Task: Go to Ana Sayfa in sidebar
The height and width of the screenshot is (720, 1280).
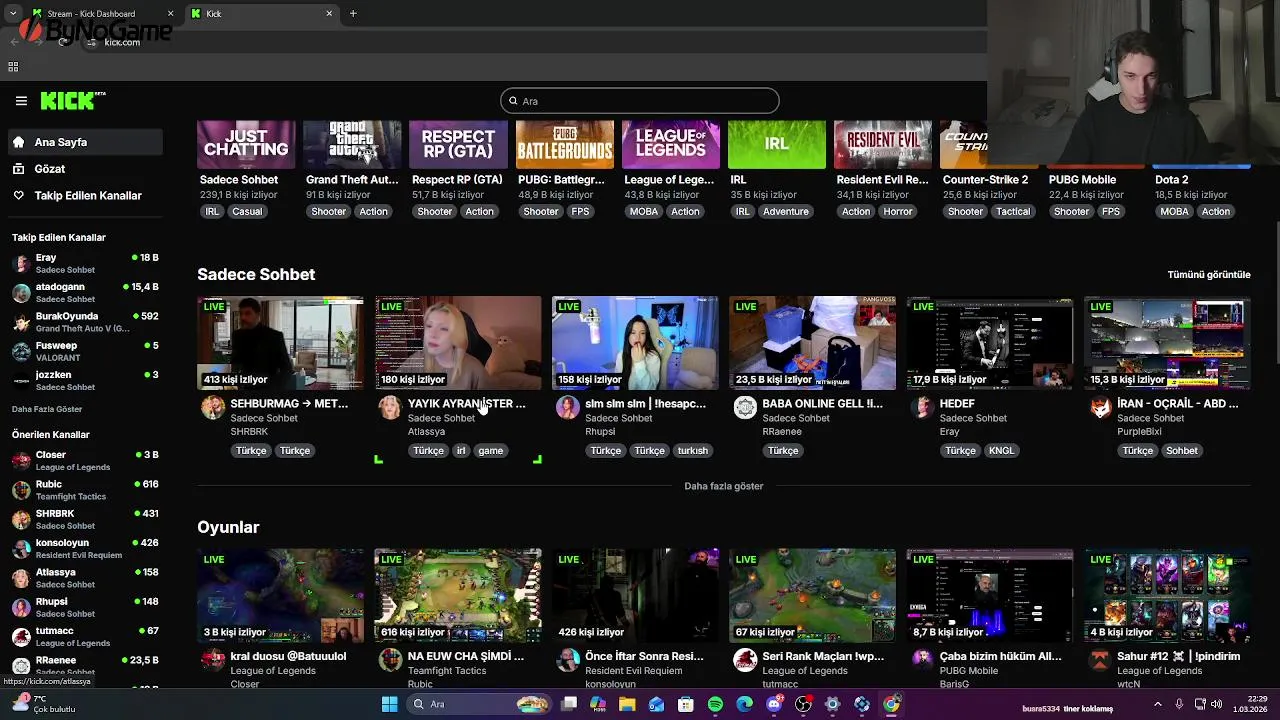Action: click(84, 142)
